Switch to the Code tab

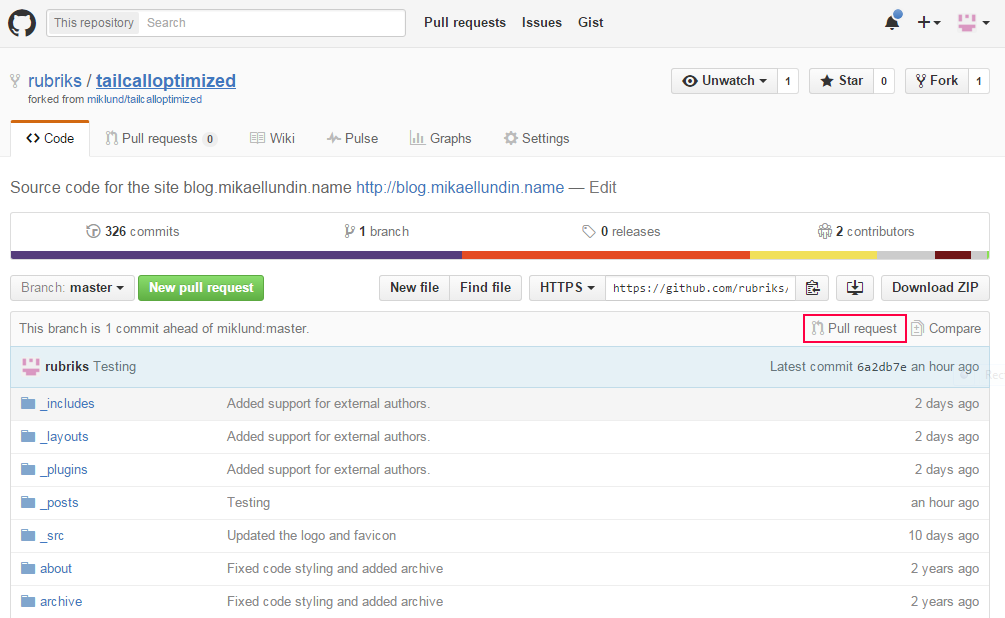coord(50,138)
